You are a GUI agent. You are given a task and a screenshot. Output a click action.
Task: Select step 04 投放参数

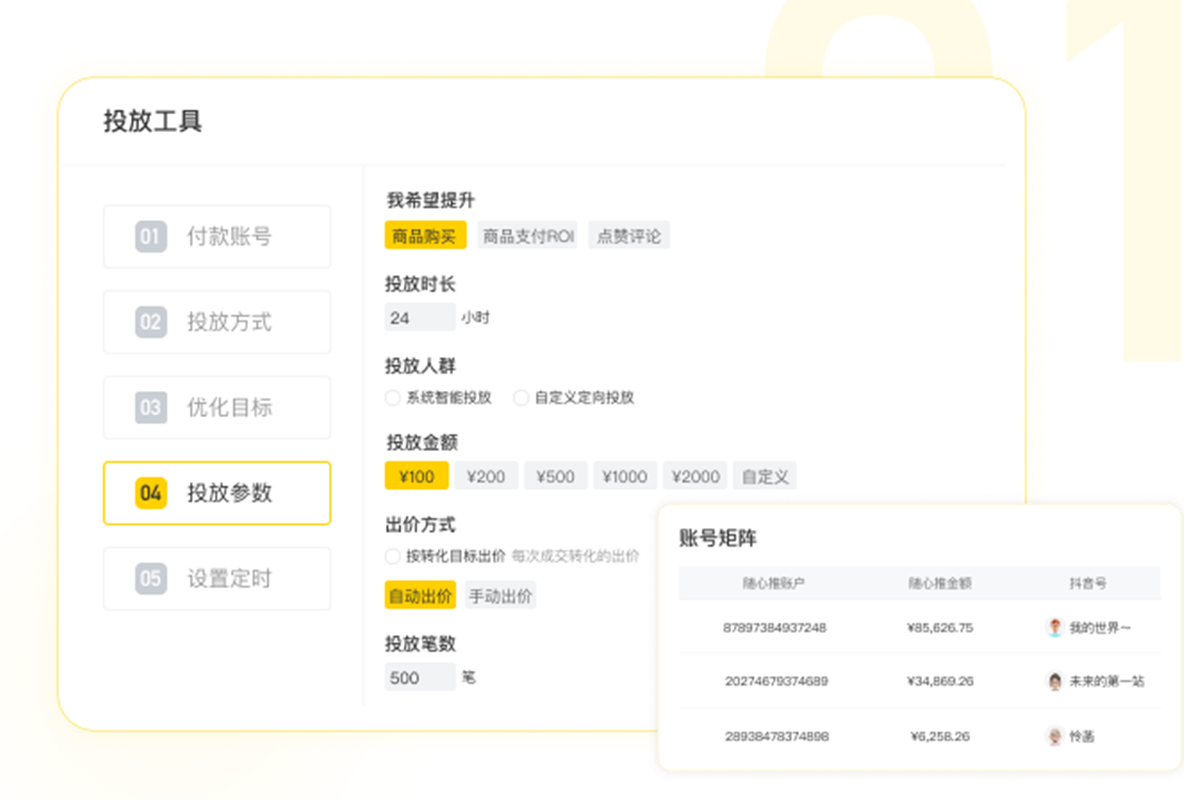pos(217,493)
